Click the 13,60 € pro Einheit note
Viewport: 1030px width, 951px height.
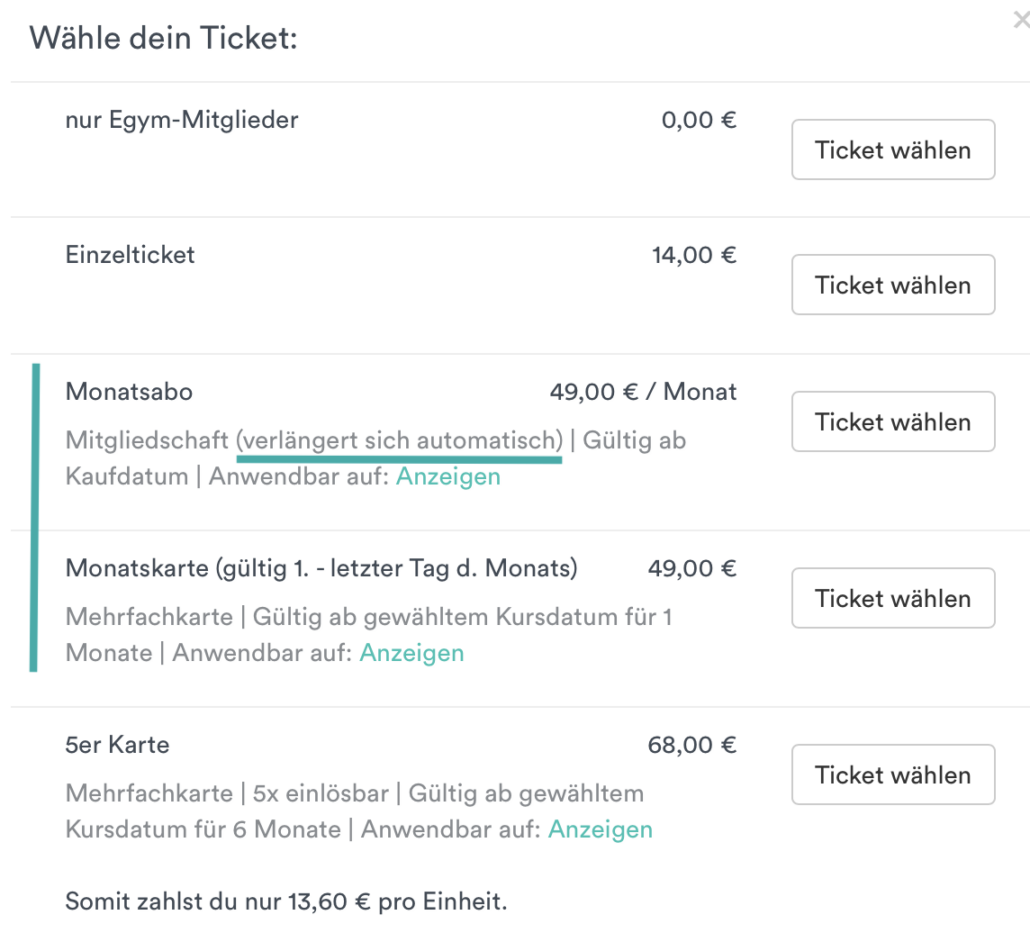(x=286, y=902)
